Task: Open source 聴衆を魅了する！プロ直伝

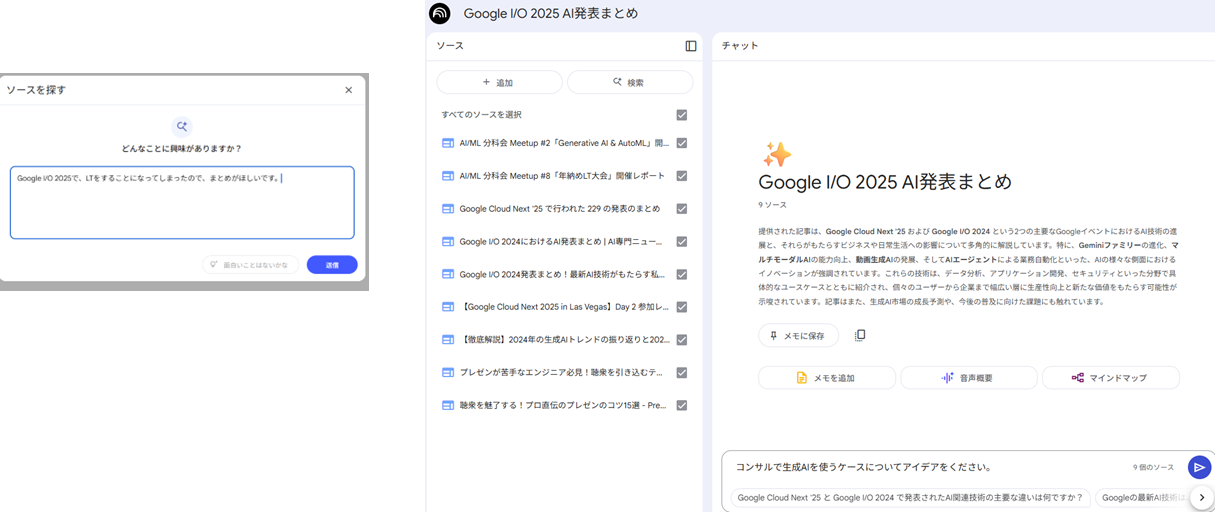Action: click(563, 406)
